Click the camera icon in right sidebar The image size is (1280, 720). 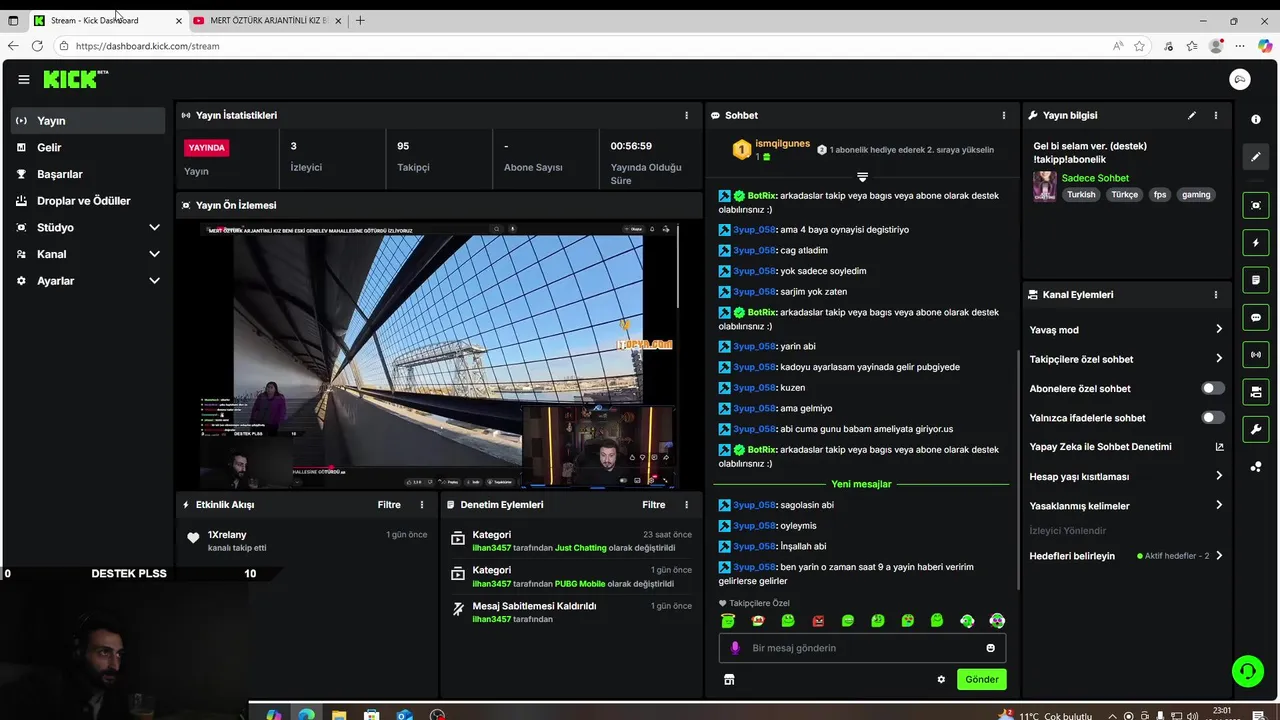[1256, 392]
